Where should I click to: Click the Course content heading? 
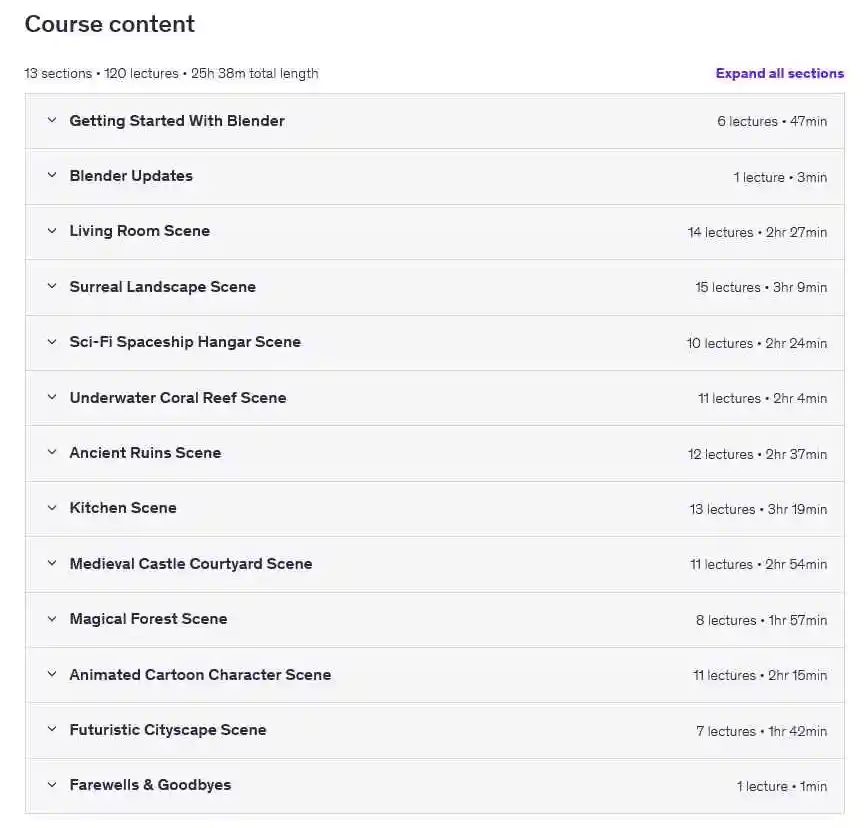[x=110, y=24]
